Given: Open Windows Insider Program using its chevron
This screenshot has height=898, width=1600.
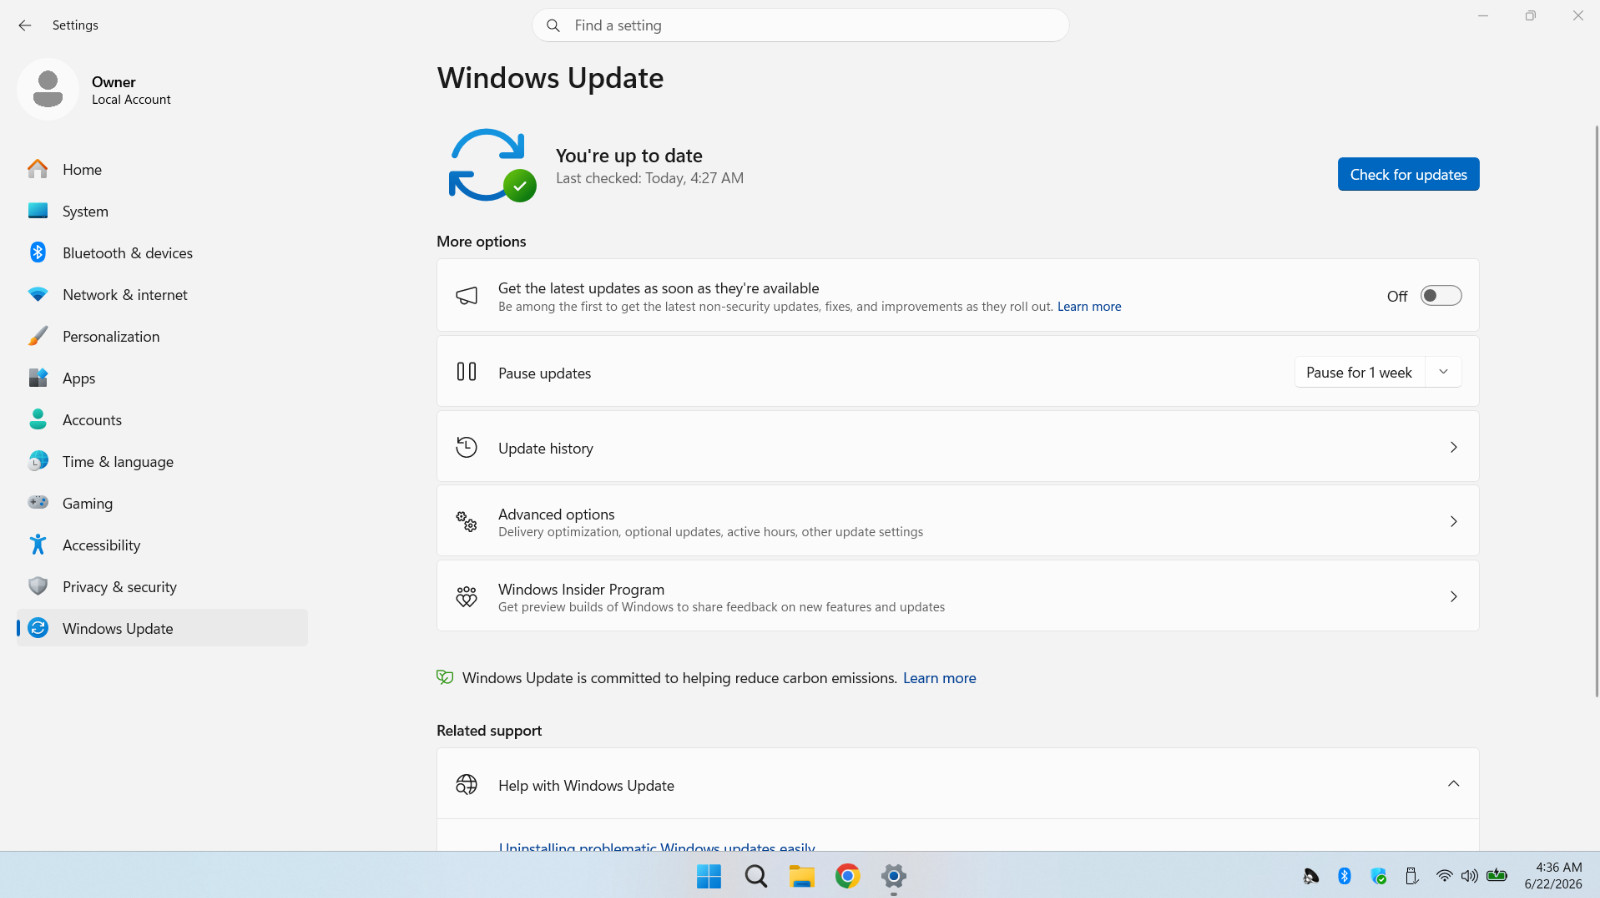Looking at the screenshot, I should click(x=1454, y=596).
